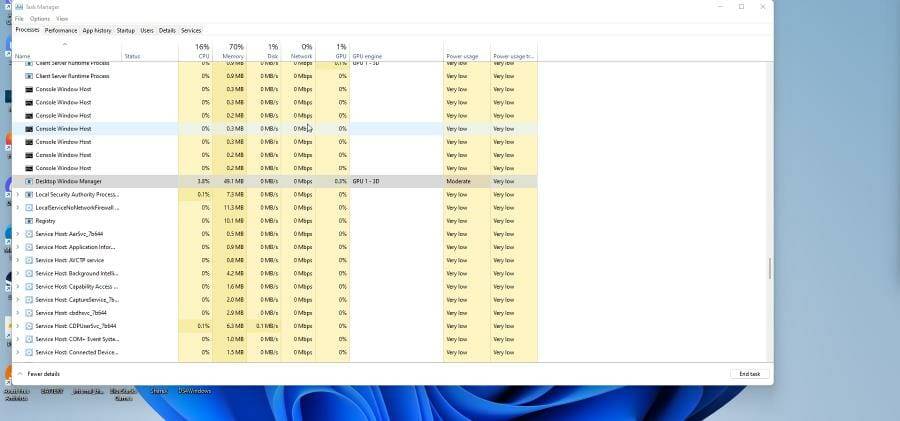Switch to the Startup tab
Screen dimensions: 900x421
(x=126, y=30)
